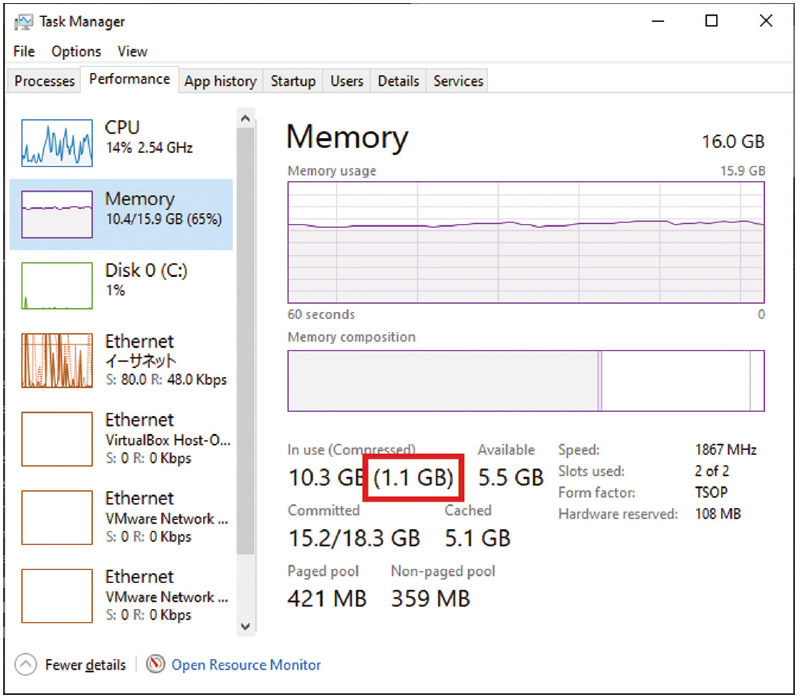
Task: Switch to the App history tab
Action: pyautogui.click(x=220, y=81)
